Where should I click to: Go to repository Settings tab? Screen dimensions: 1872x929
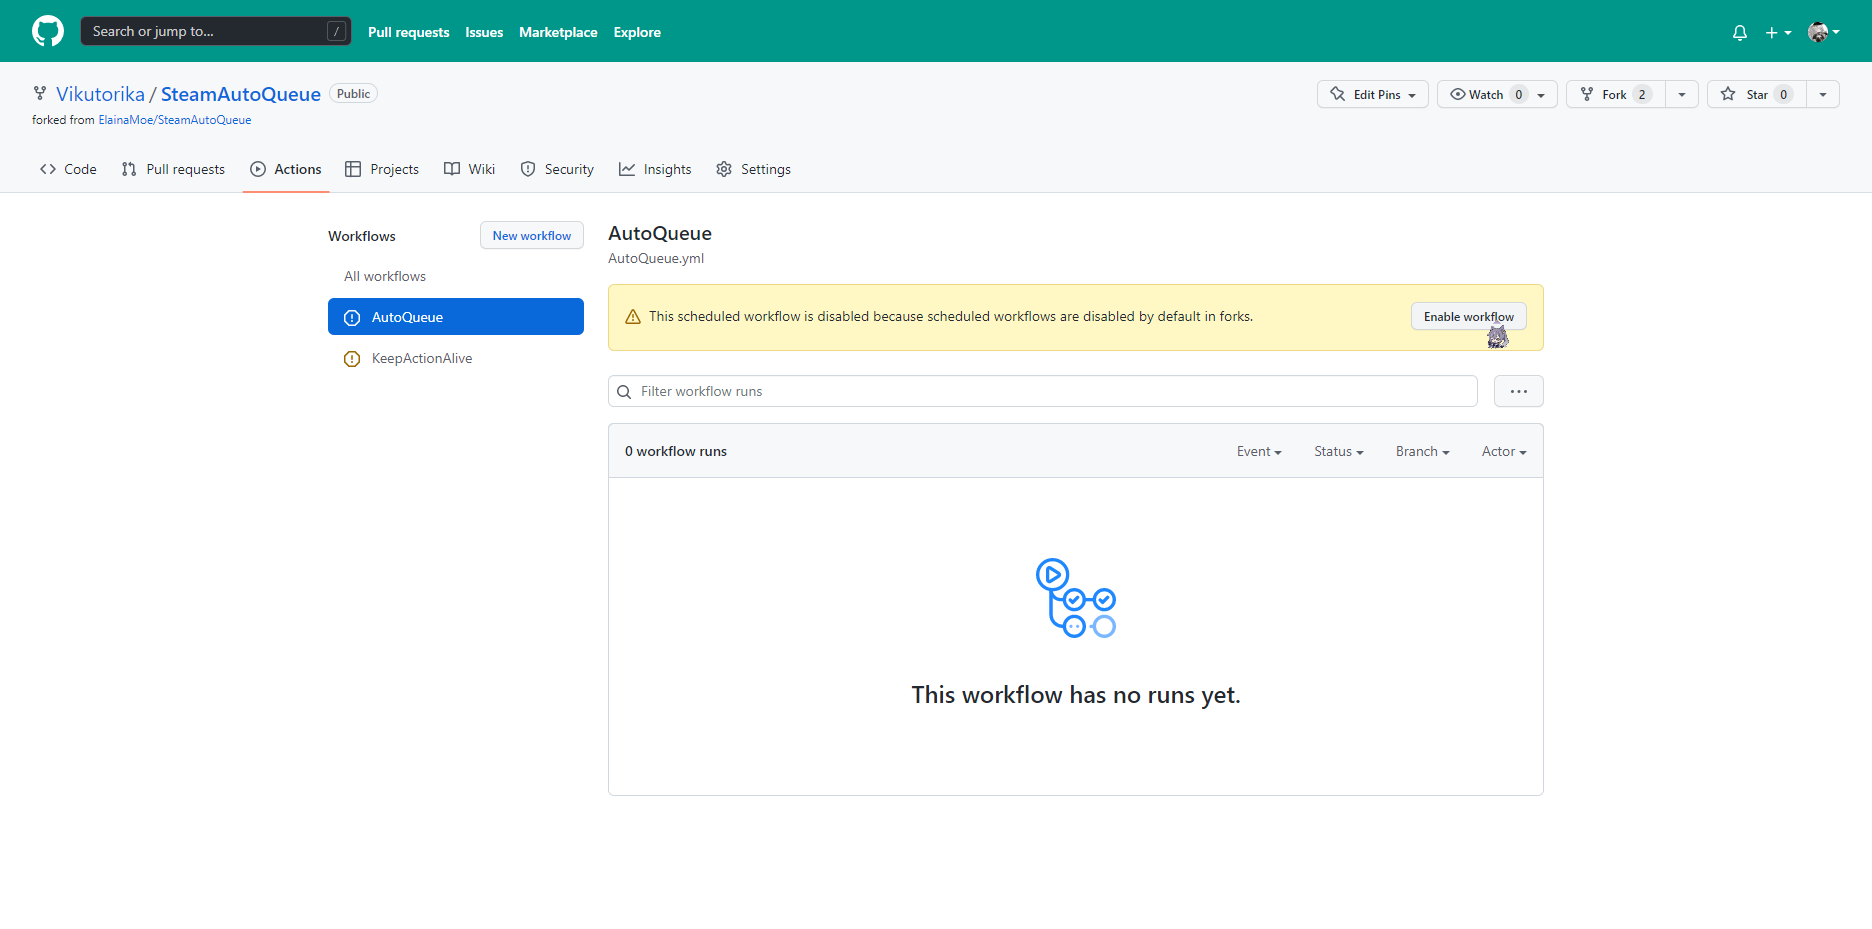coord(753,169)
